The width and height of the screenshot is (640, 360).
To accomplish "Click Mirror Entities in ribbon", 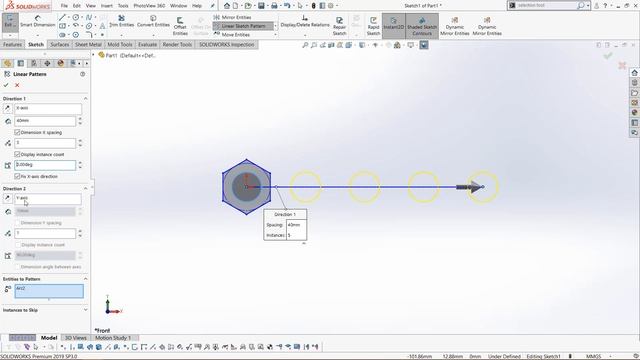I will coord(233,17).
